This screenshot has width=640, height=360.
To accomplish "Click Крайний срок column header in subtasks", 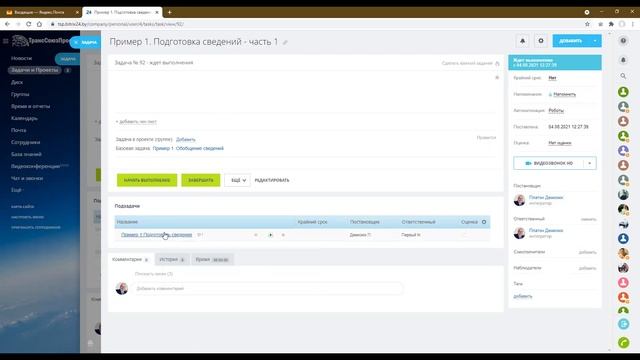I will tap(313, 222).
